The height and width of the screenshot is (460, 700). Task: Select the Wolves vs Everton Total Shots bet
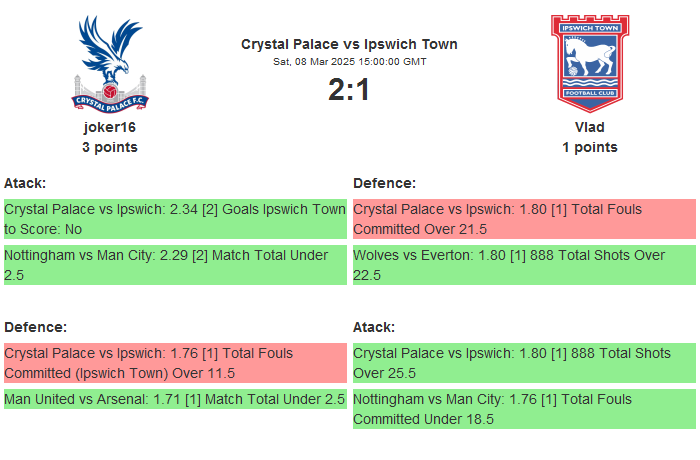(x=524, y=265)
